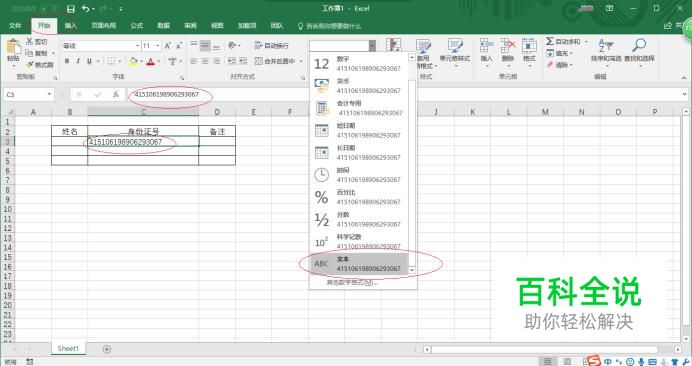
Task: Click the Share button at top right
Action: [x=673, y=26]
